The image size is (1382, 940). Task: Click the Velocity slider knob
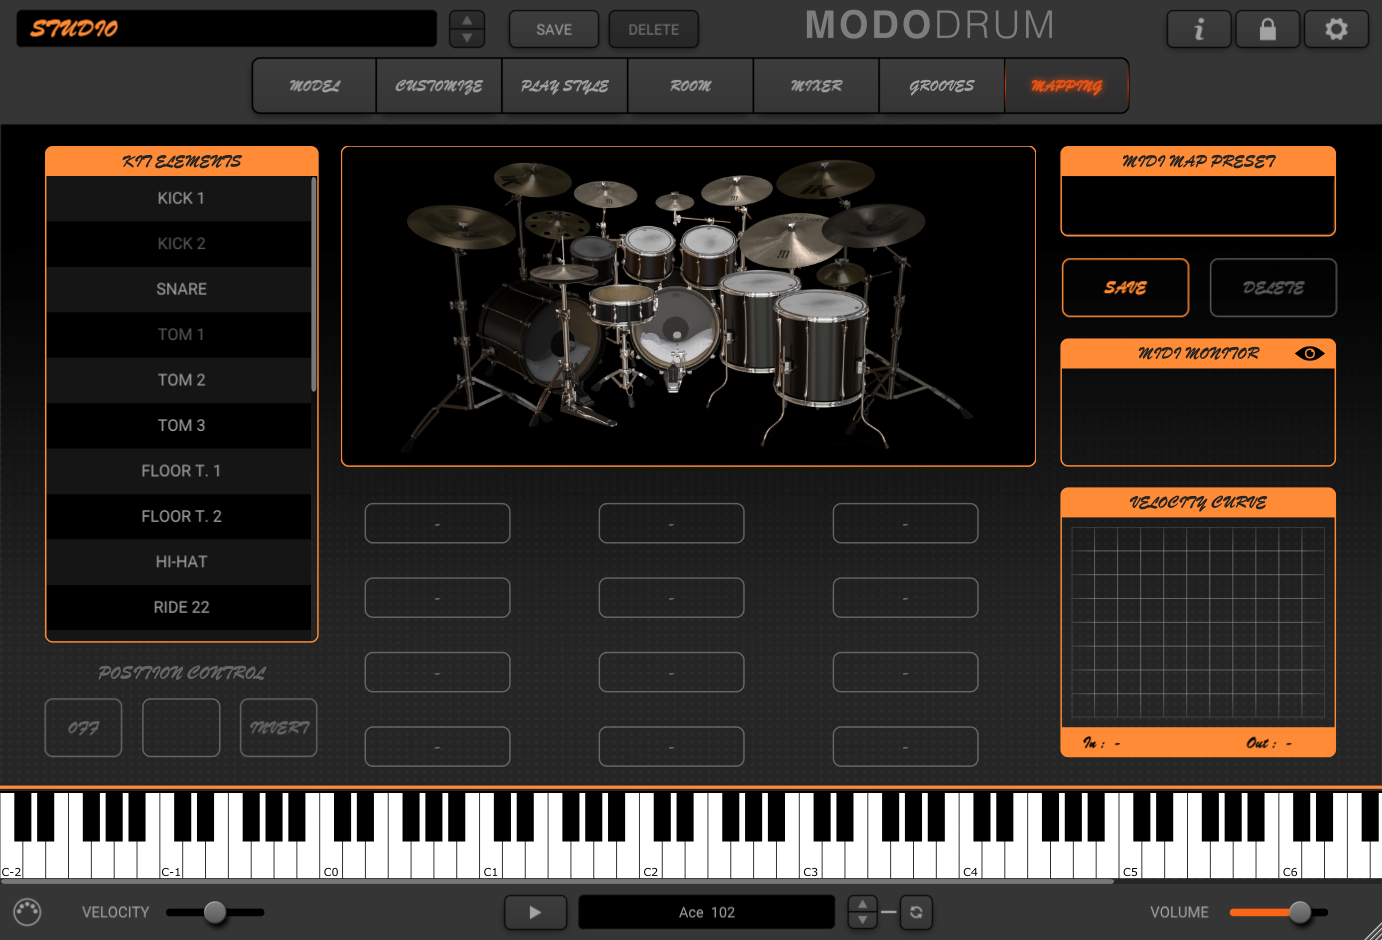coord(215,912)
